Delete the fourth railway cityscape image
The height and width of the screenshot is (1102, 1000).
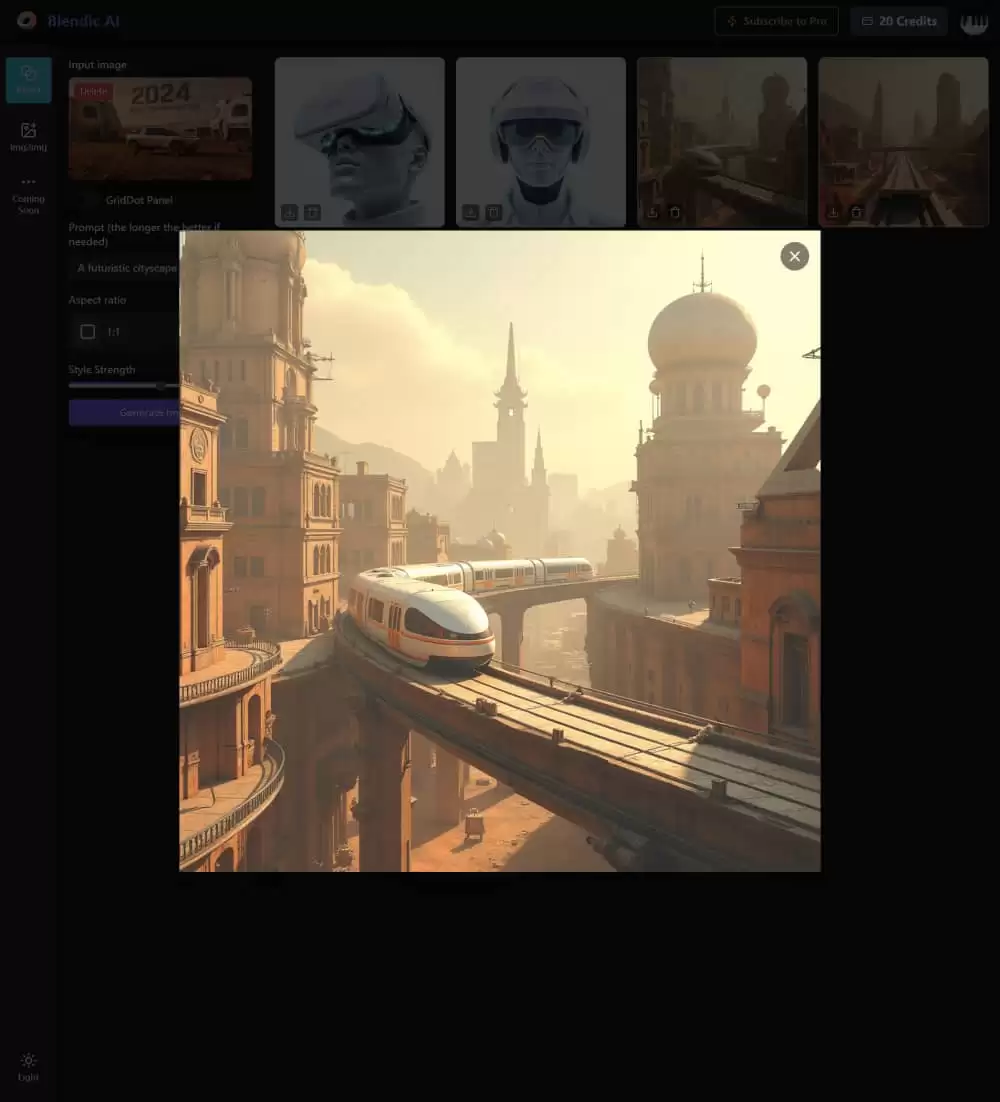(856, 212)
